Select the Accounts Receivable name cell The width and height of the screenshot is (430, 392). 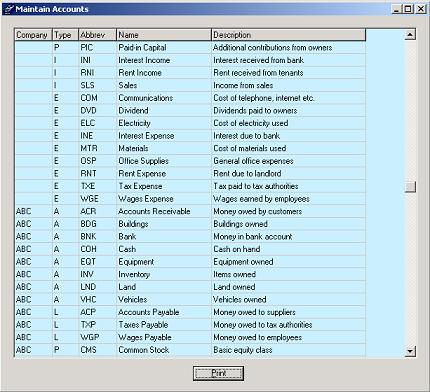[x=164, y=211]
